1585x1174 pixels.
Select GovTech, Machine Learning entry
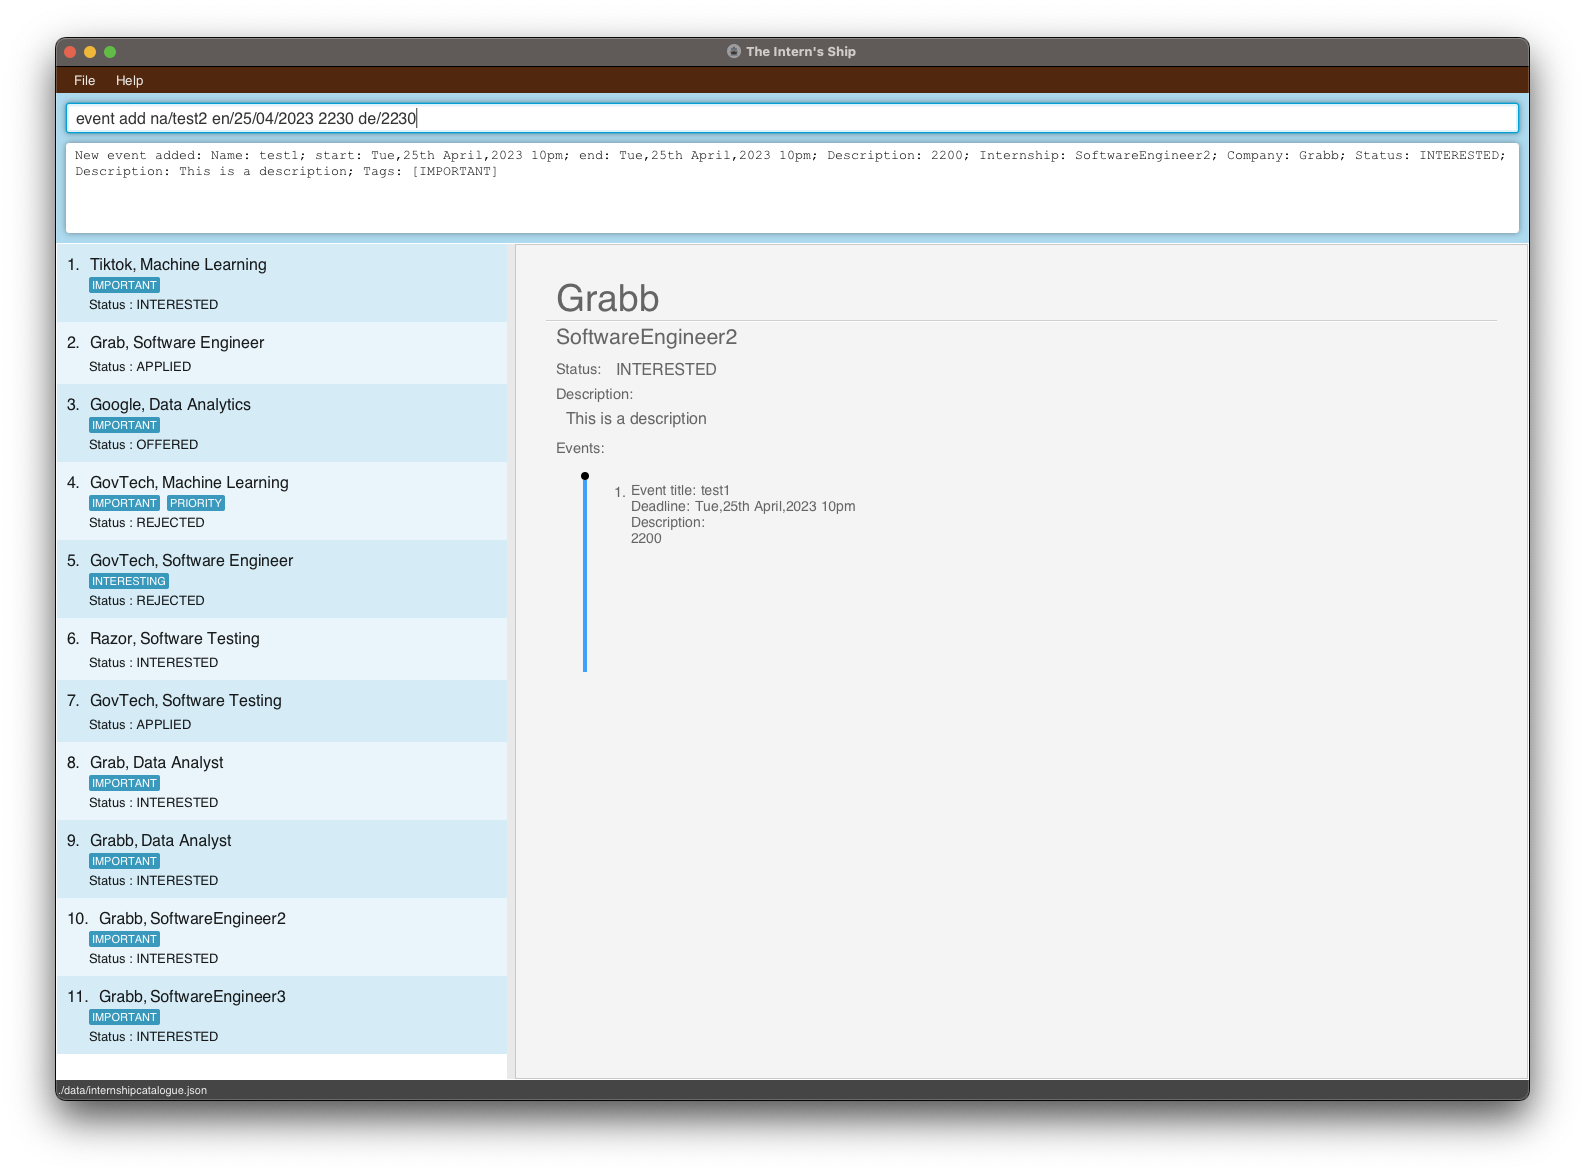click(x=282, y=501)
